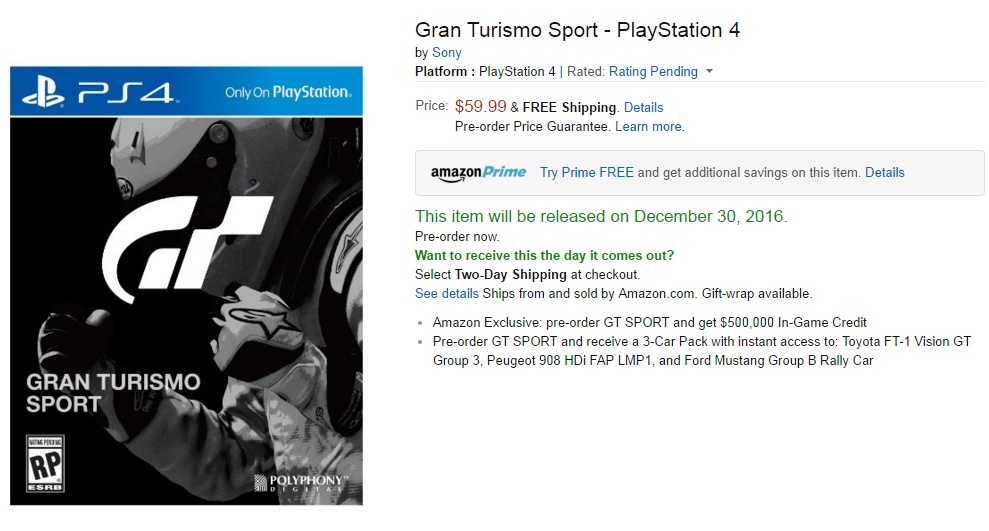Open the Sony brand link

[x=447, y=52]
